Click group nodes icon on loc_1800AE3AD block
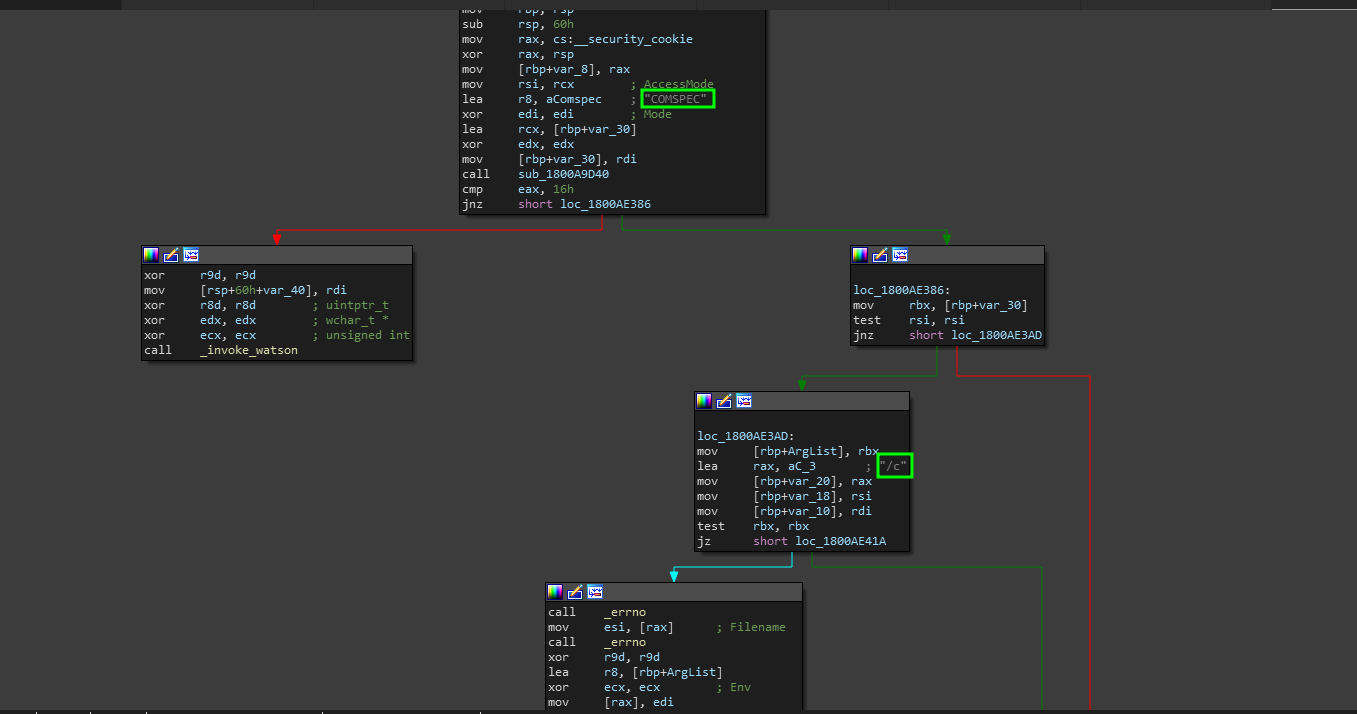This screenshot has height=714, width=1357. coord(744,401)
